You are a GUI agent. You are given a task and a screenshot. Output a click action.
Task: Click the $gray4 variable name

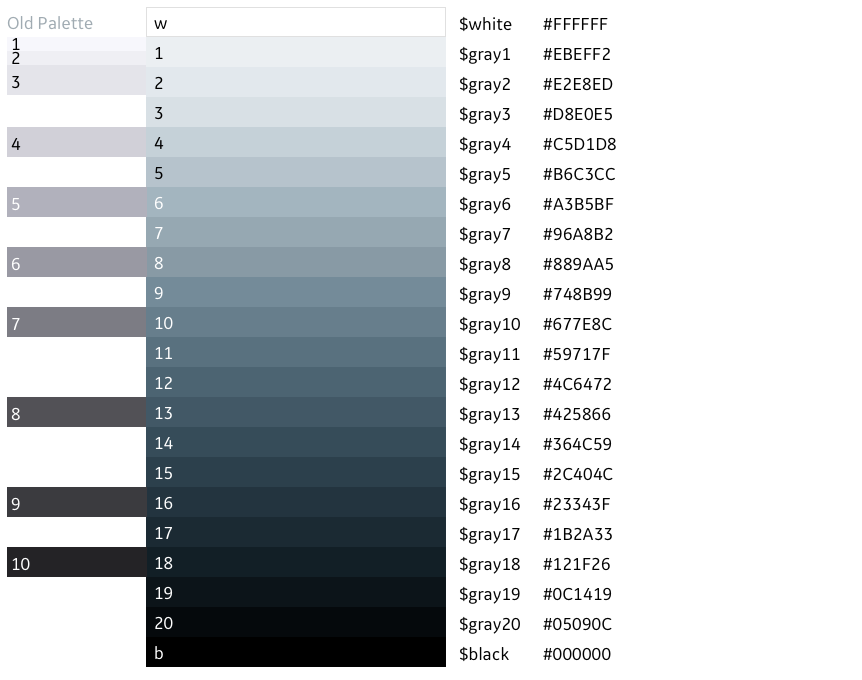coord(485,144)
